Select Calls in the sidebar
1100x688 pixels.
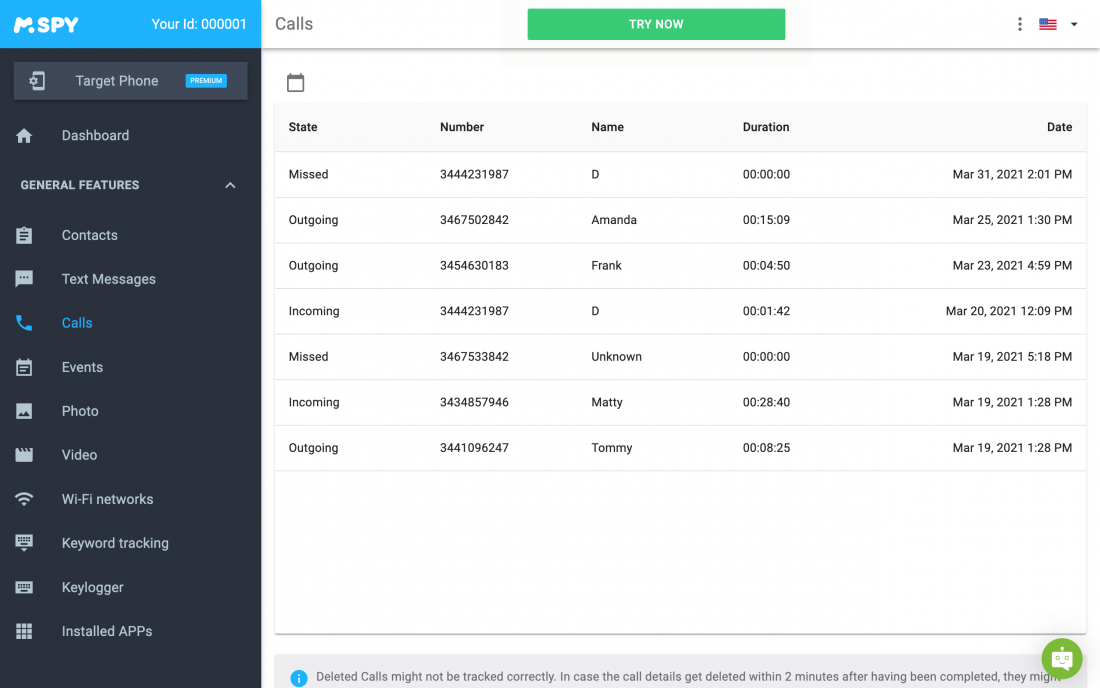click(x=130, y=323)
